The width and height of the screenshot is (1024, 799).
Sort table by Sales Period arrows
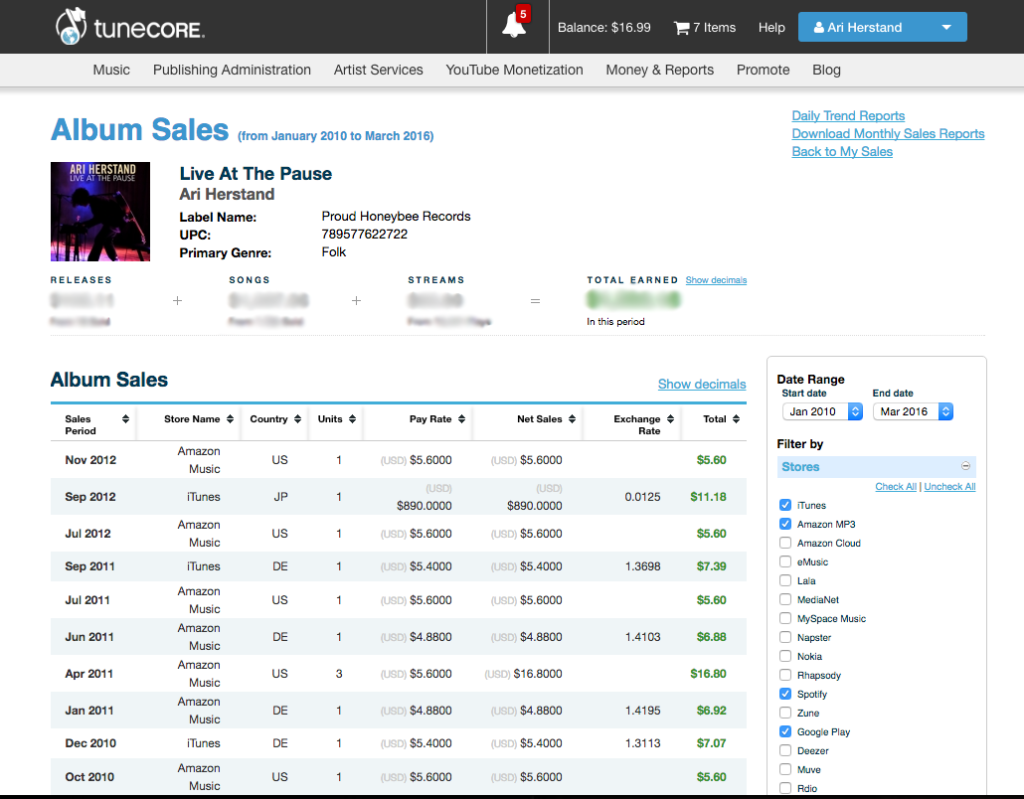coord(125,419)
